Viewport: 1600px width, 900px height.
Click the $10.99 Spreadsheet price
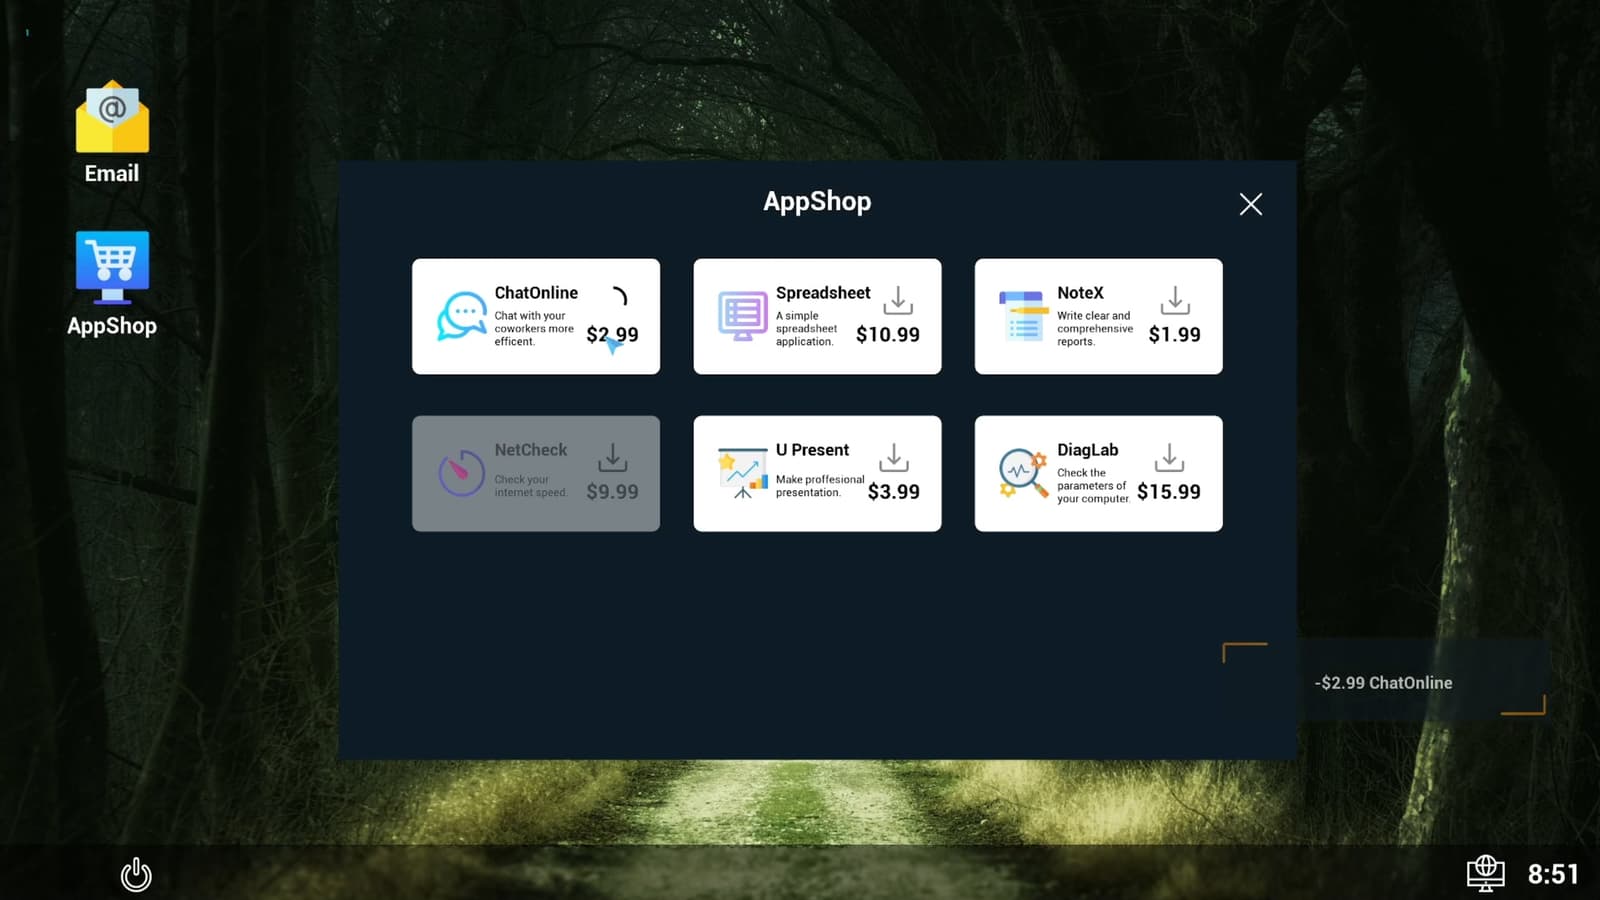[888, 335]
